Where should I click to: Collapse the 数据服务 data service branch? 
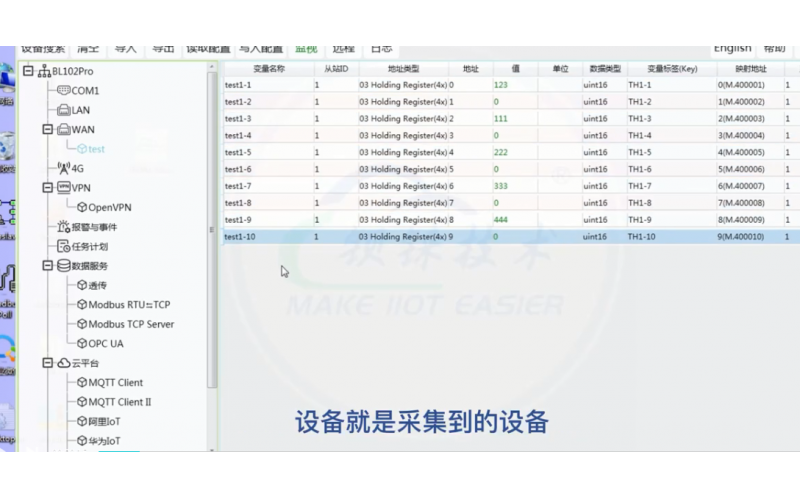point(47,266)
